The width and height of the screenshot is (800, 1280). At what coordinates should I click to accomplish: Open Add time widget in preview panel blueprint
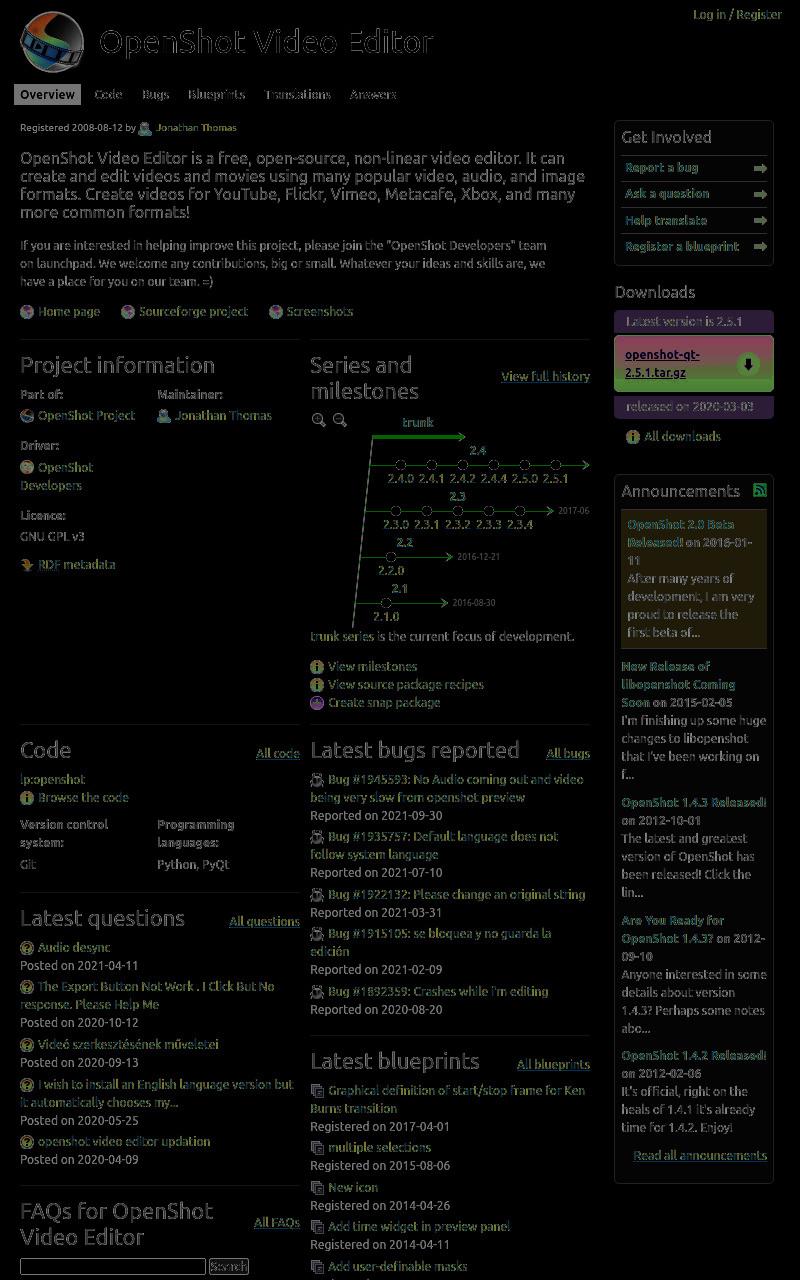[x=419, y=1227]
